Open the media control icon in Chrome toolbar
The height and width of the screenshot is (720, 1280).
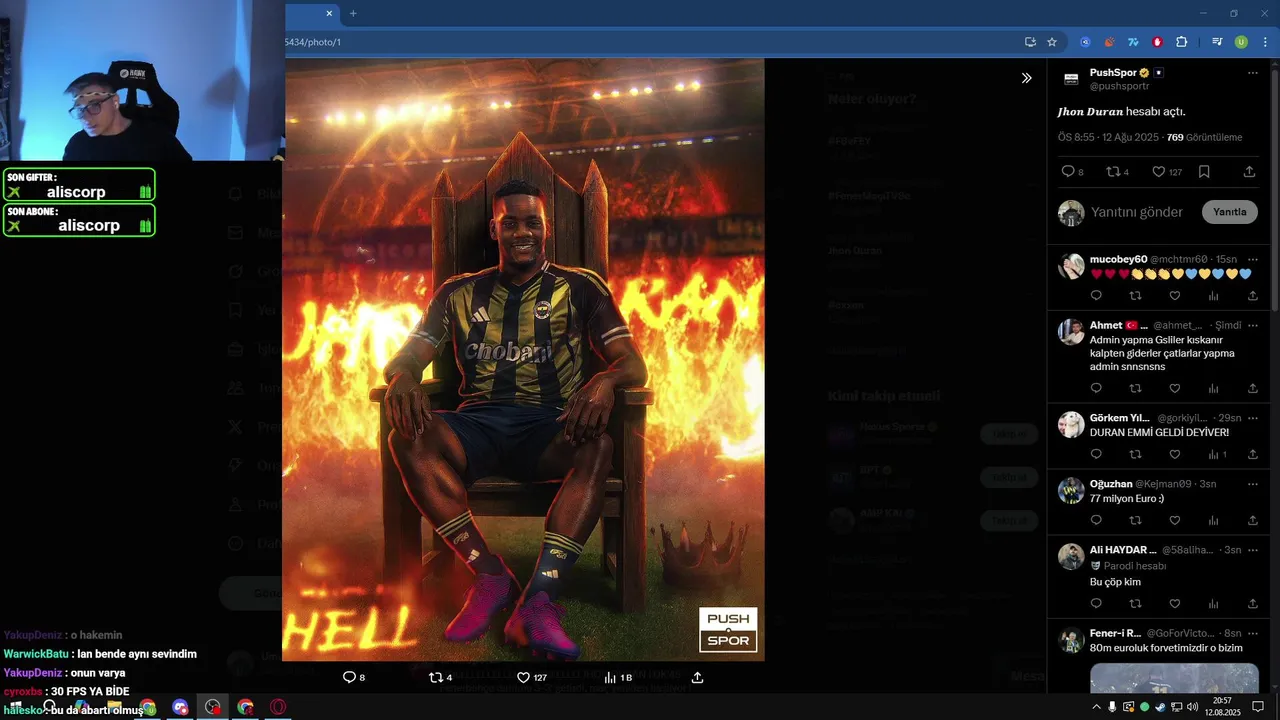pos(1217,42)
